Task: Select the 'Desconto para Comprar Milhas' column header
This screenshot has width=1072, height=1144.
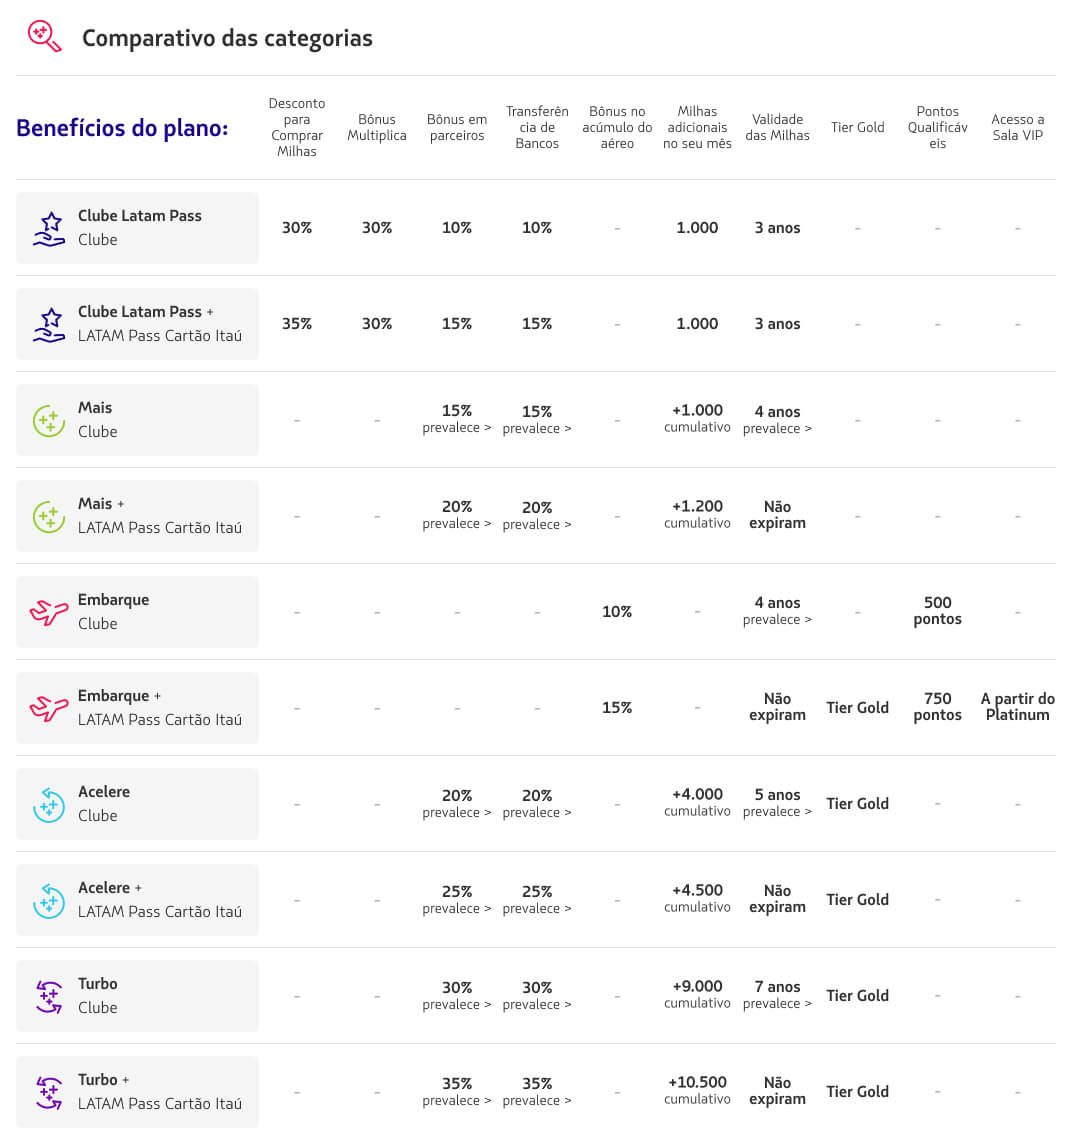Action: click(x=297, y=127)
